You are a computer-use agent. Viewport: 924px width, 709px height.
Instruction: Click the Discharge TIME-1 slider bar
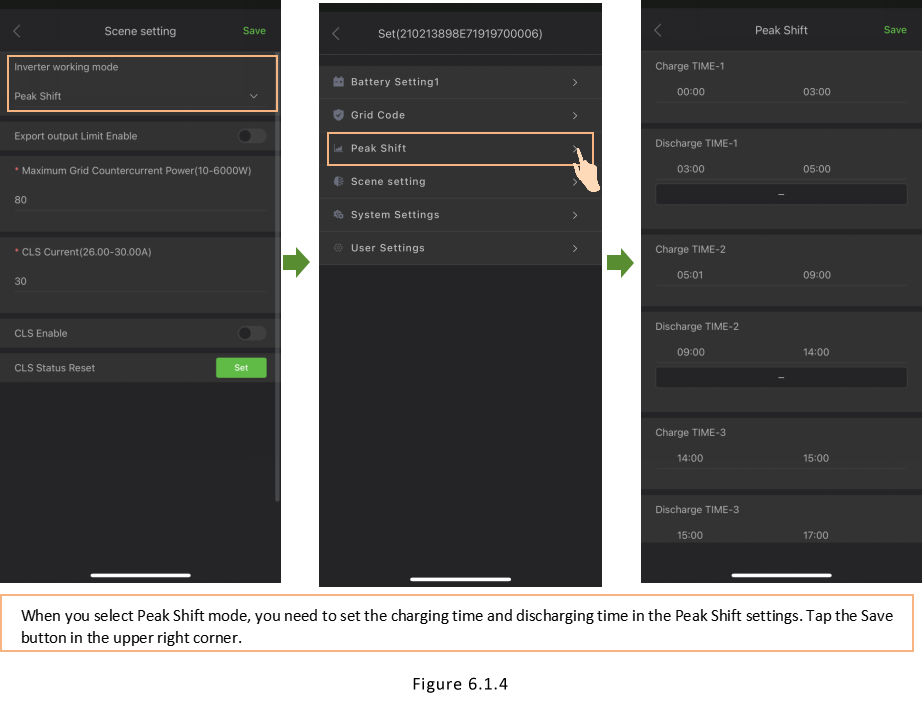click(781, 194)
